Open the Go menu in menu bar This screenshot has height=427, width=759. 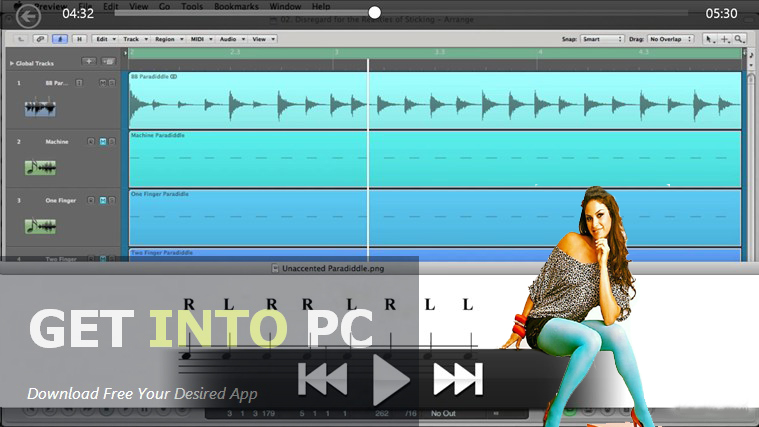coord(165,6)
